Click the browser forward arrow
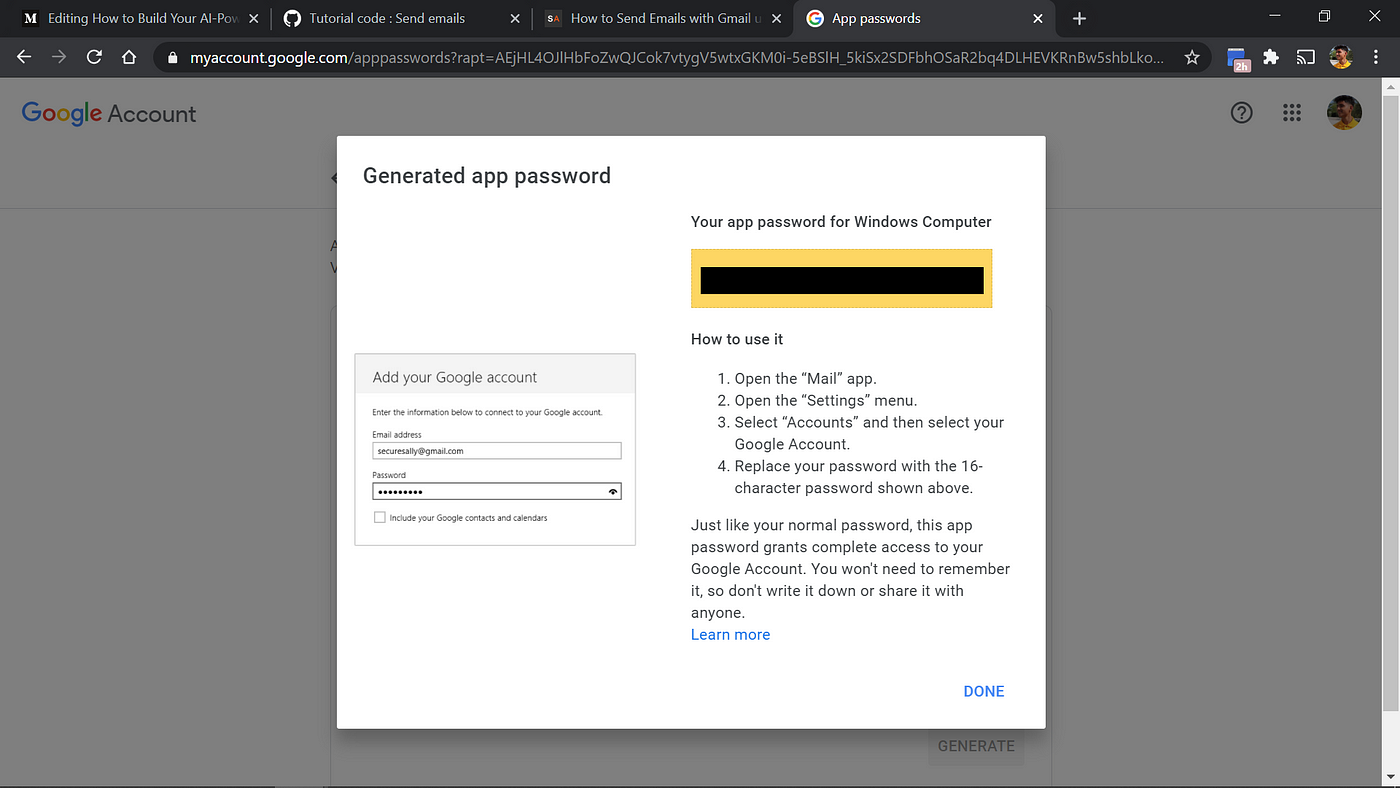This screenshot has width=1400, height=788. click(x=59, y=57)
